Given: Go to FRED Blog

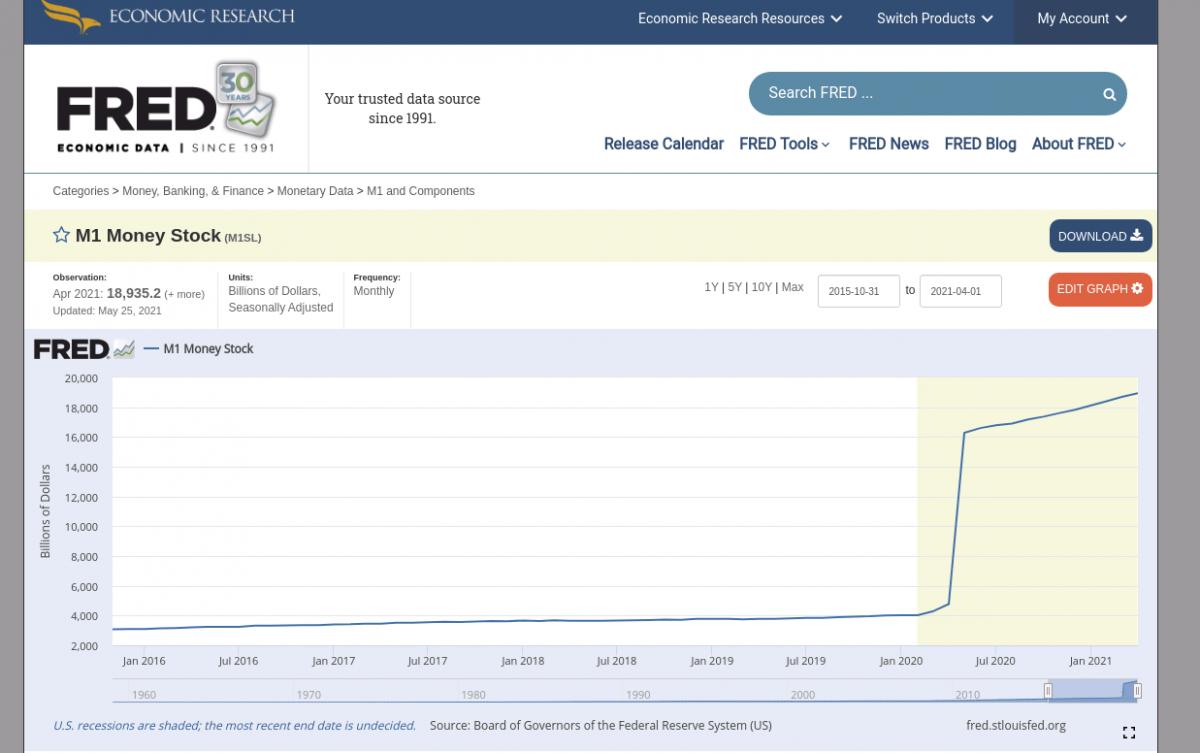Looking at the screenshot, I should click(980, 144).
